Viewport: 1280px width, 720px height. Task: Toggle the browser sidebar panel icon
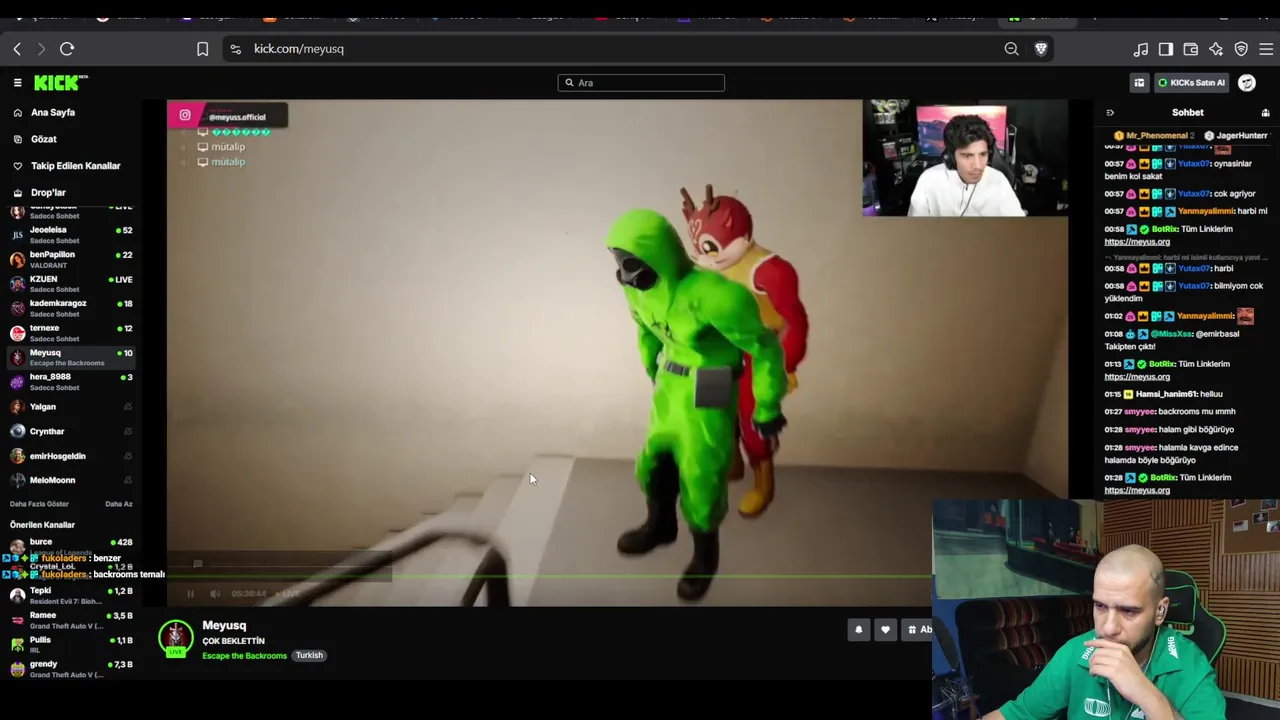coord(1166,49)
